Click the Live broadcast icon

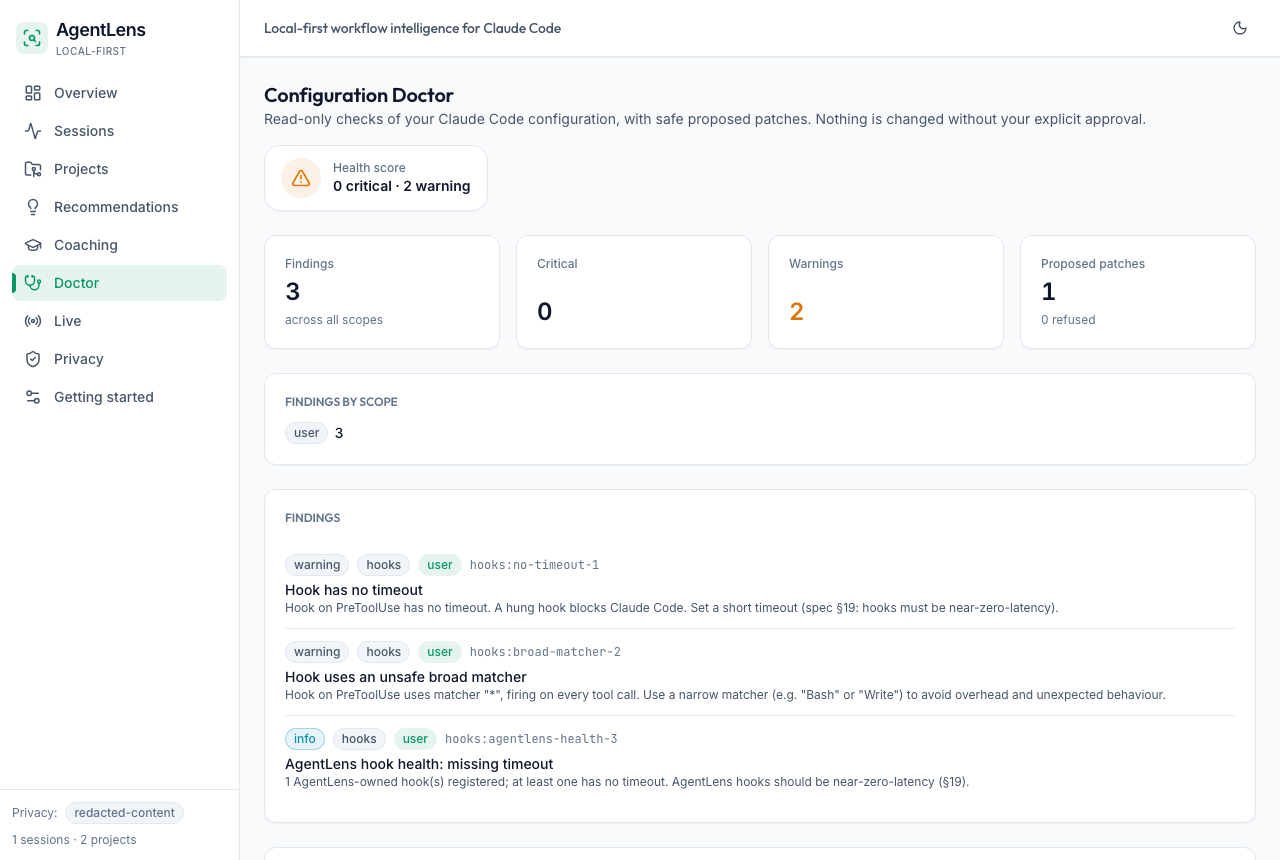pyautogui.click(x=33, y=321)
